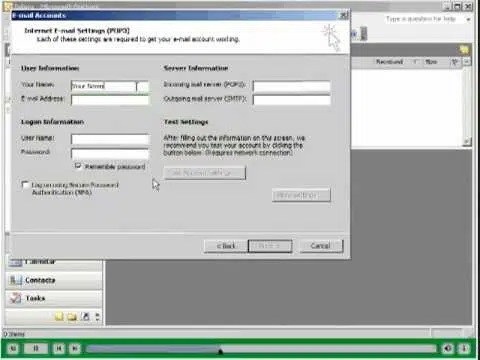The width and height of the screenshot is (480, 360).
Task: Click the Password input field
Action: click(x=110, y=153)
